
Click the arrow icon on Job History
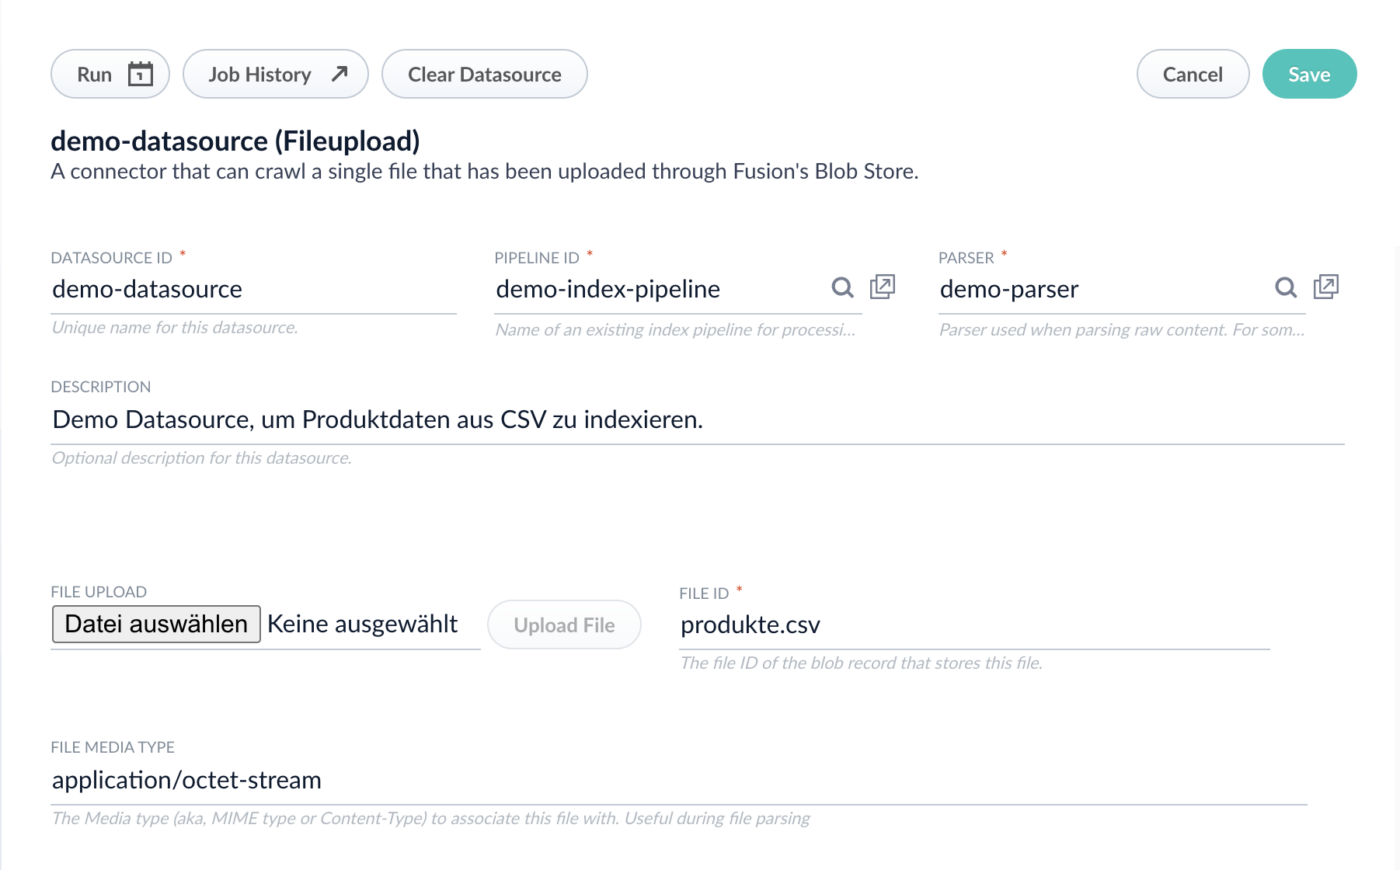[340, 74]
